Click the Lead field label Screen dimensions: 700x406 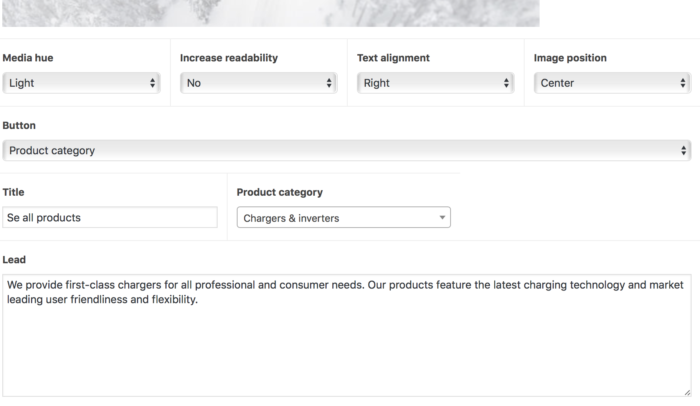(x=14, y=259)
